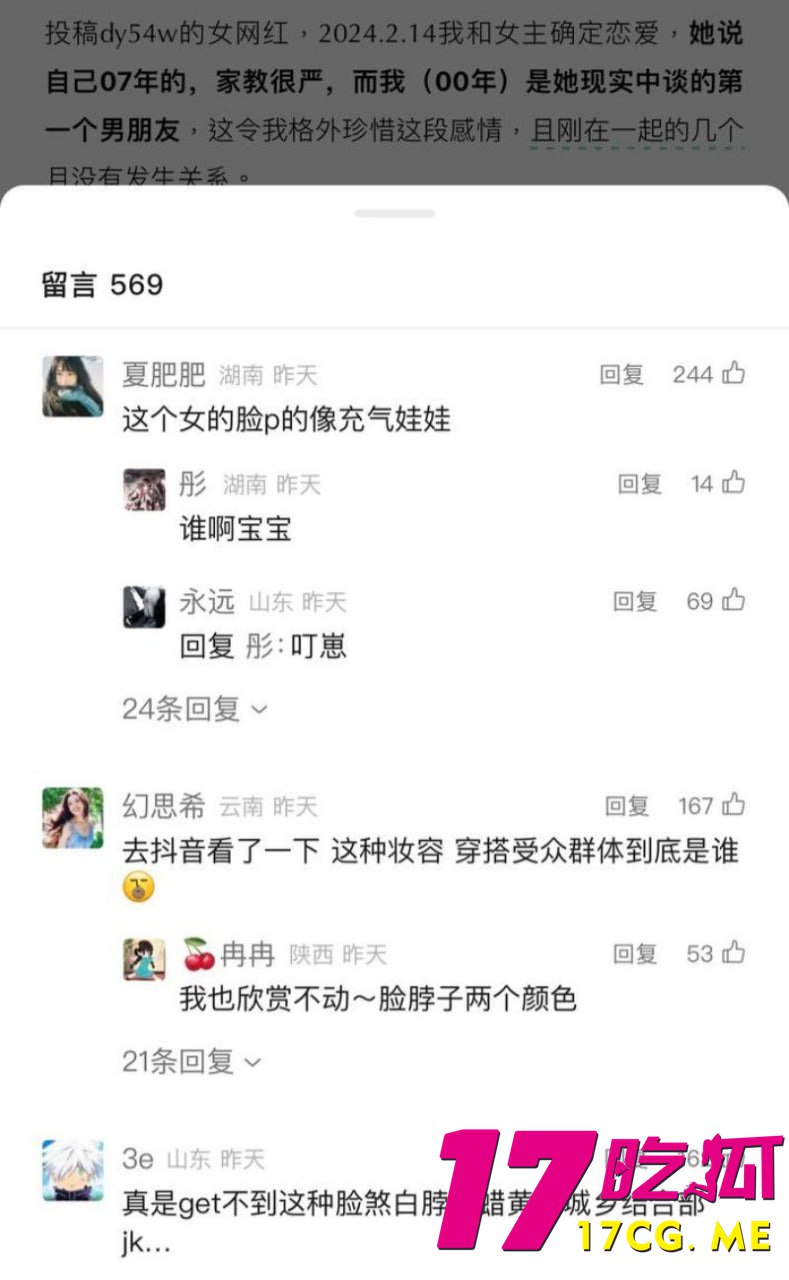
Task: Like 彤's reply with 14 likes
Action: click(734, 484)
